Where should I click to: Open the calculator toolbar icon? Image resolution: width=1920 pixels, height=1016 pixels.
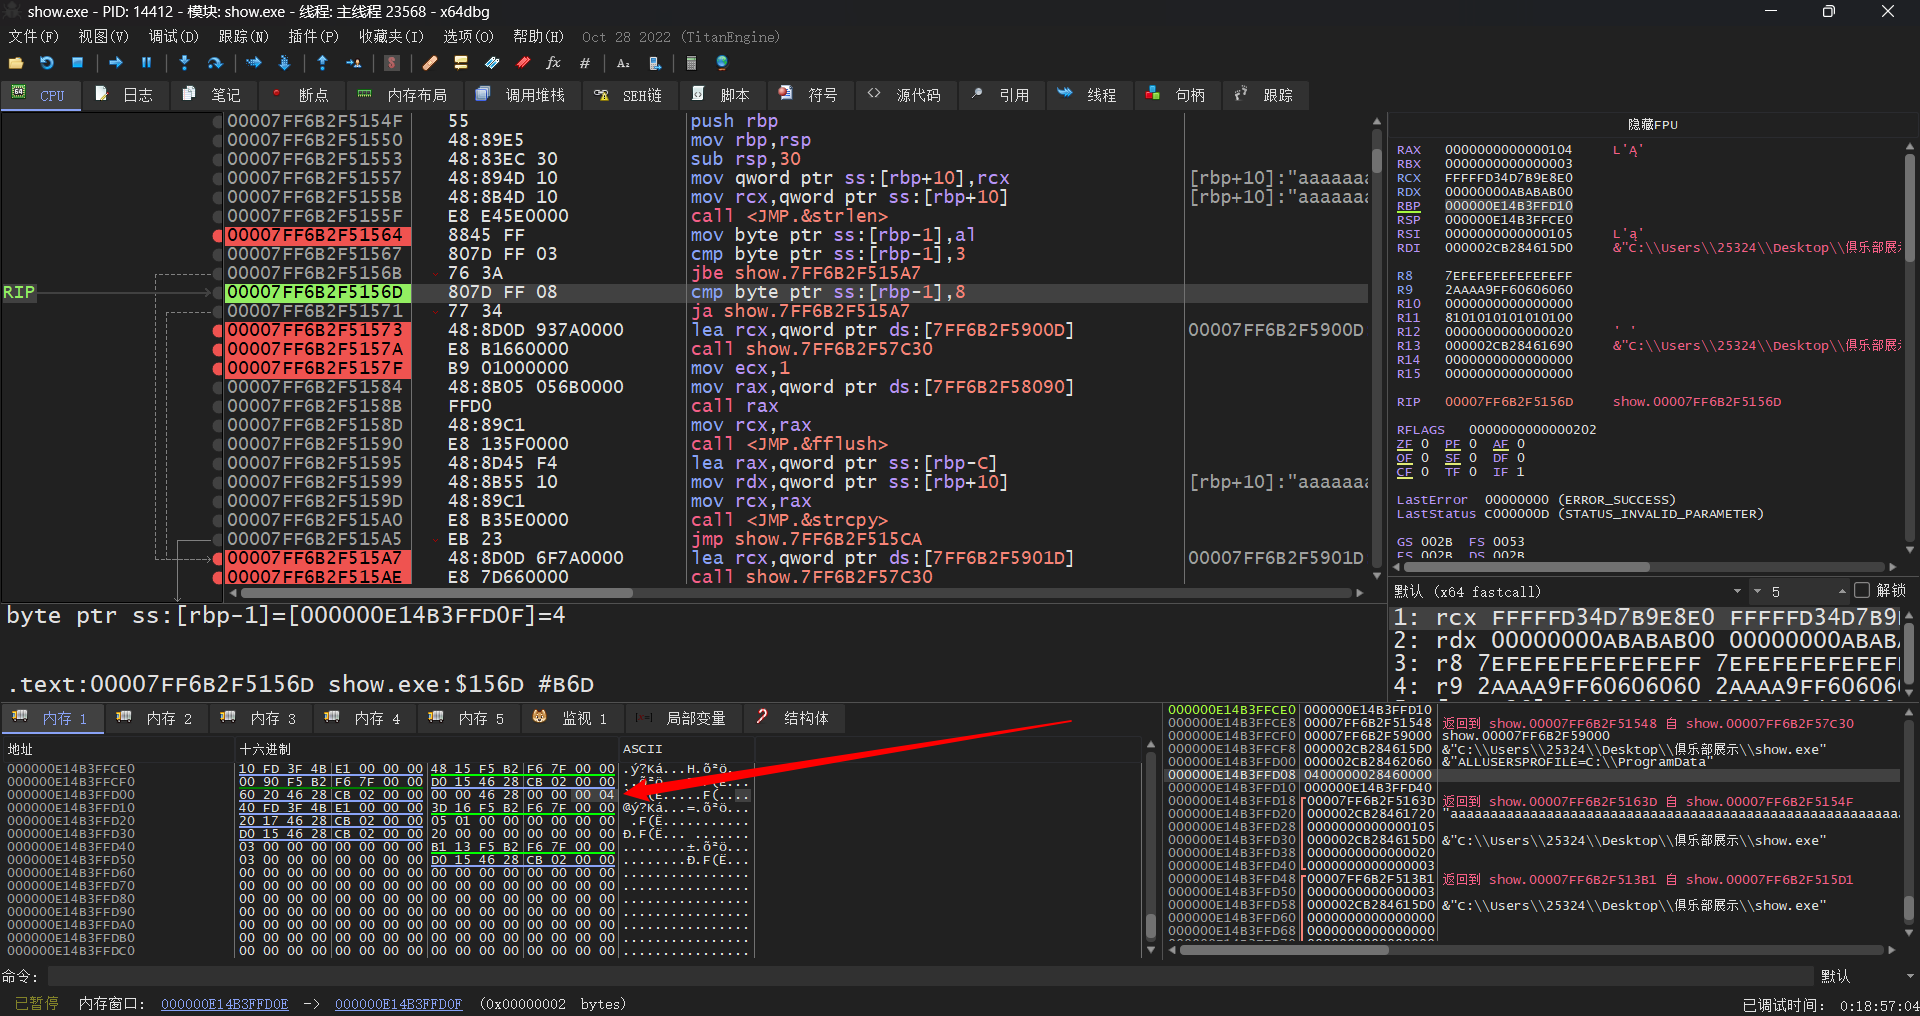(691, 63)
